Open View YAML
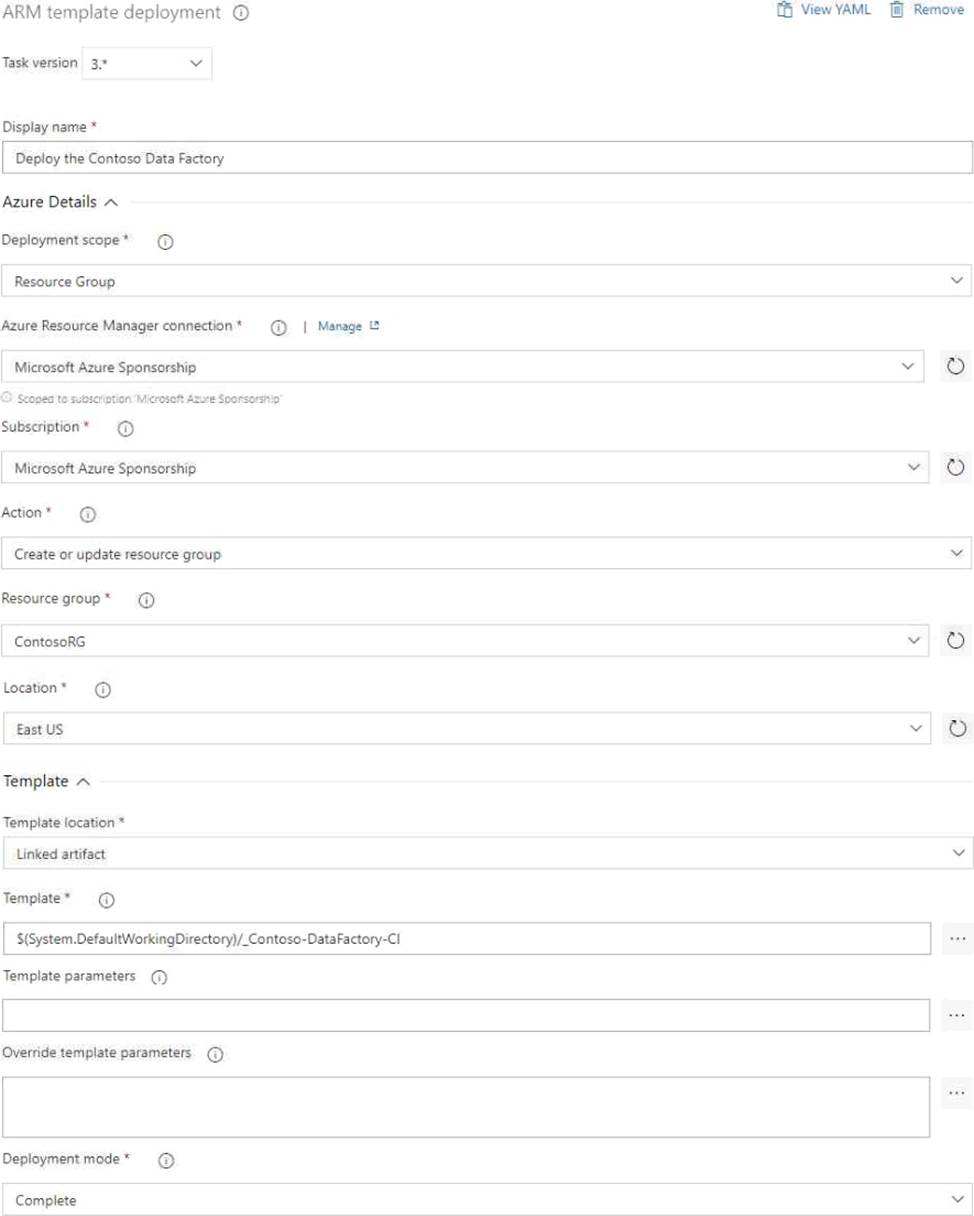This screenshot has height=1216, width=974. coord(824,10)
